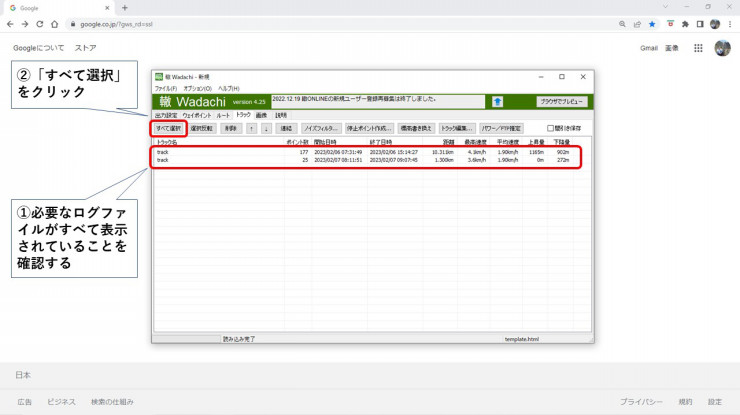
Task: Click the 停止ポイント作成... button
Action: tap(369, 128)
